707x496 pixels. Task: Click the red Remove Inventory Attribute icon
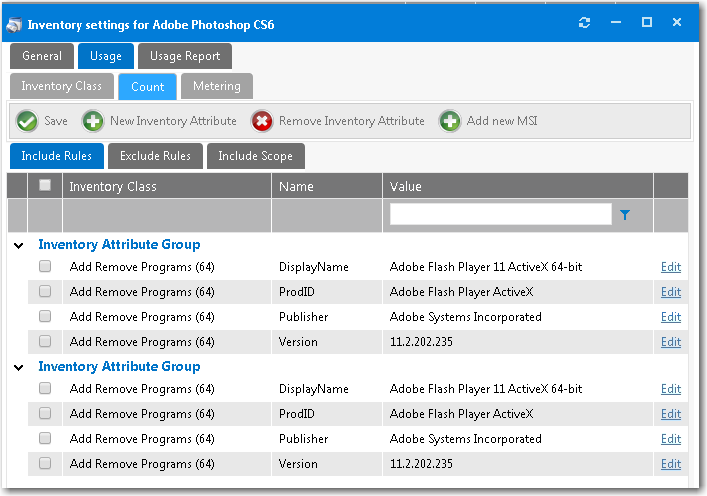click(x=262, y=121)
